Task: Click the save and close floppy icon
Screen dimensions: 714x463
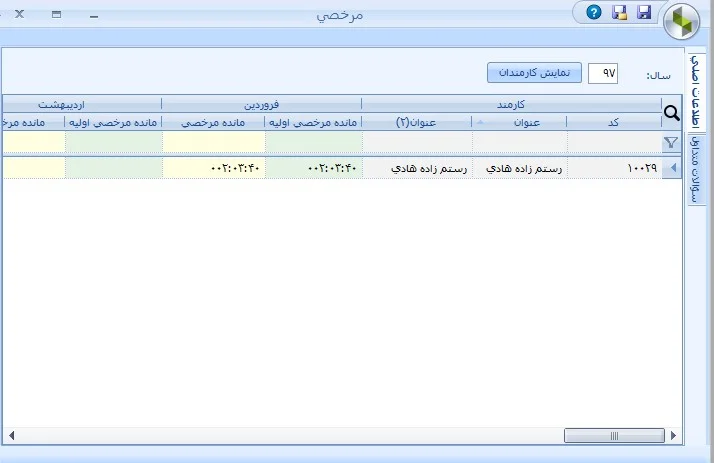Action: pos(619,12)
